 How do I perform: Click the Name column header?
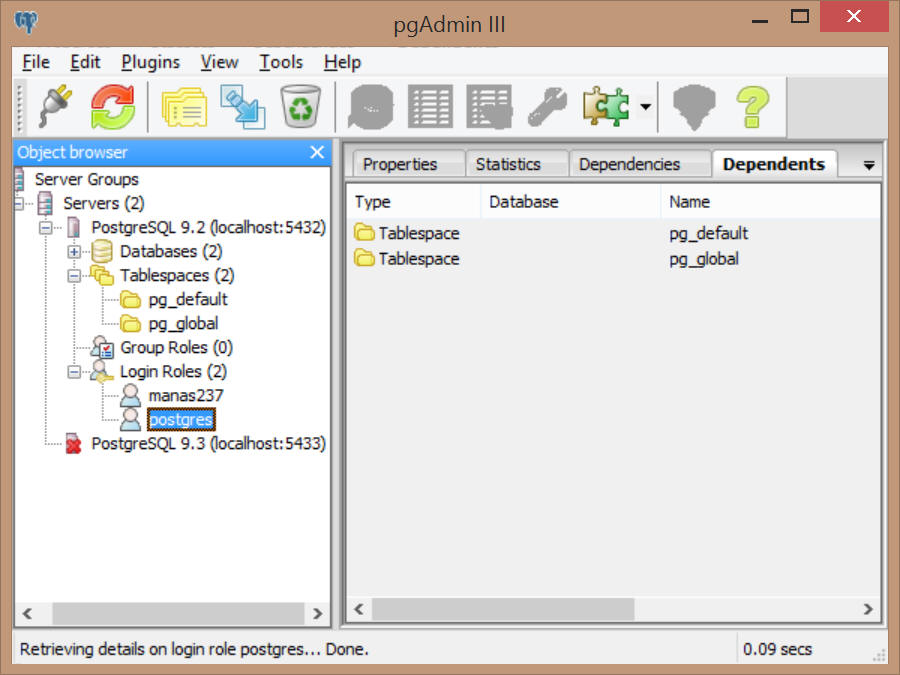pyautogui.click(x=770, y=201)
